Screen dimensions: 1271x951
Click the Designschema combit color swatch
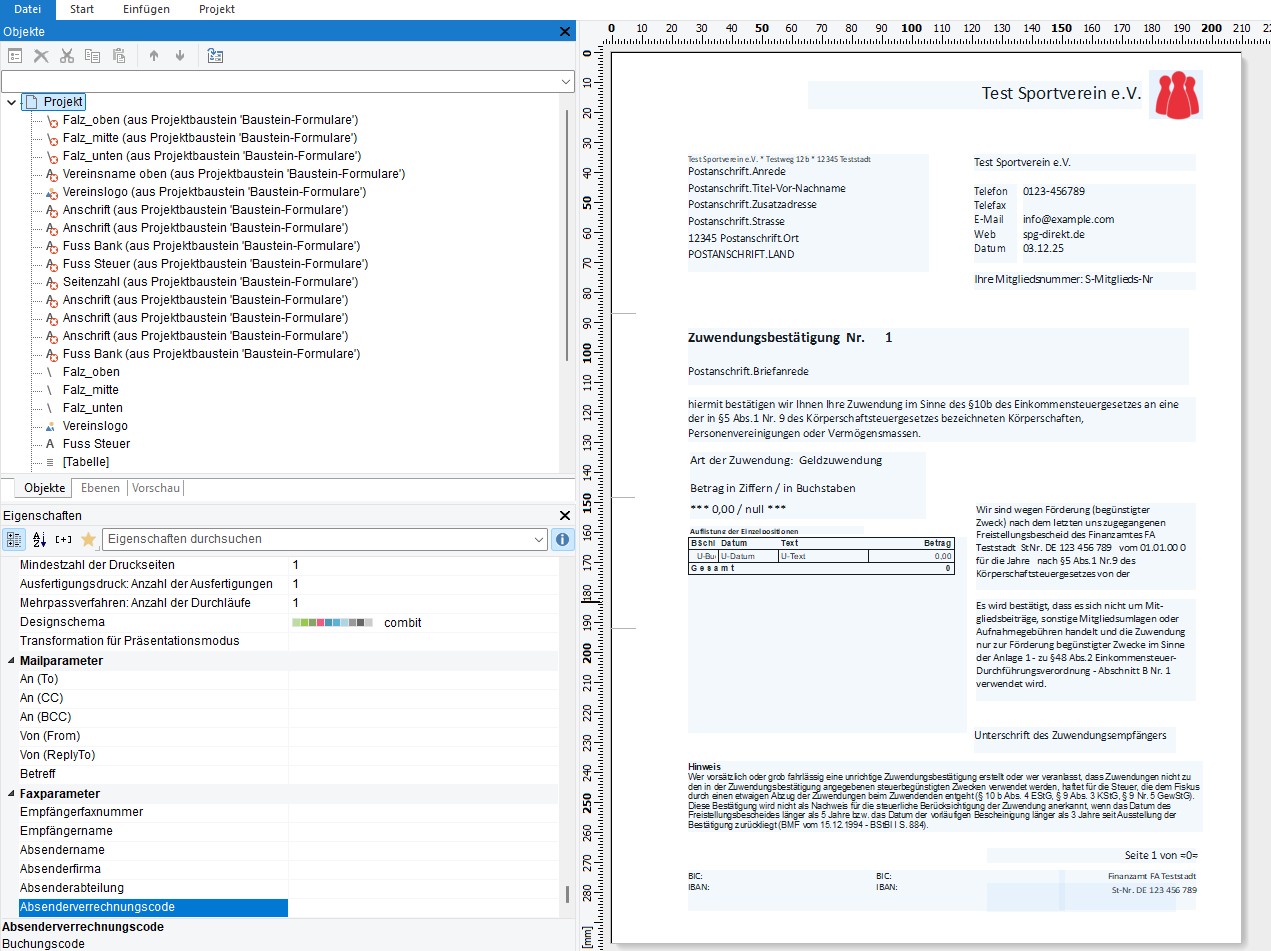[332, 623]
